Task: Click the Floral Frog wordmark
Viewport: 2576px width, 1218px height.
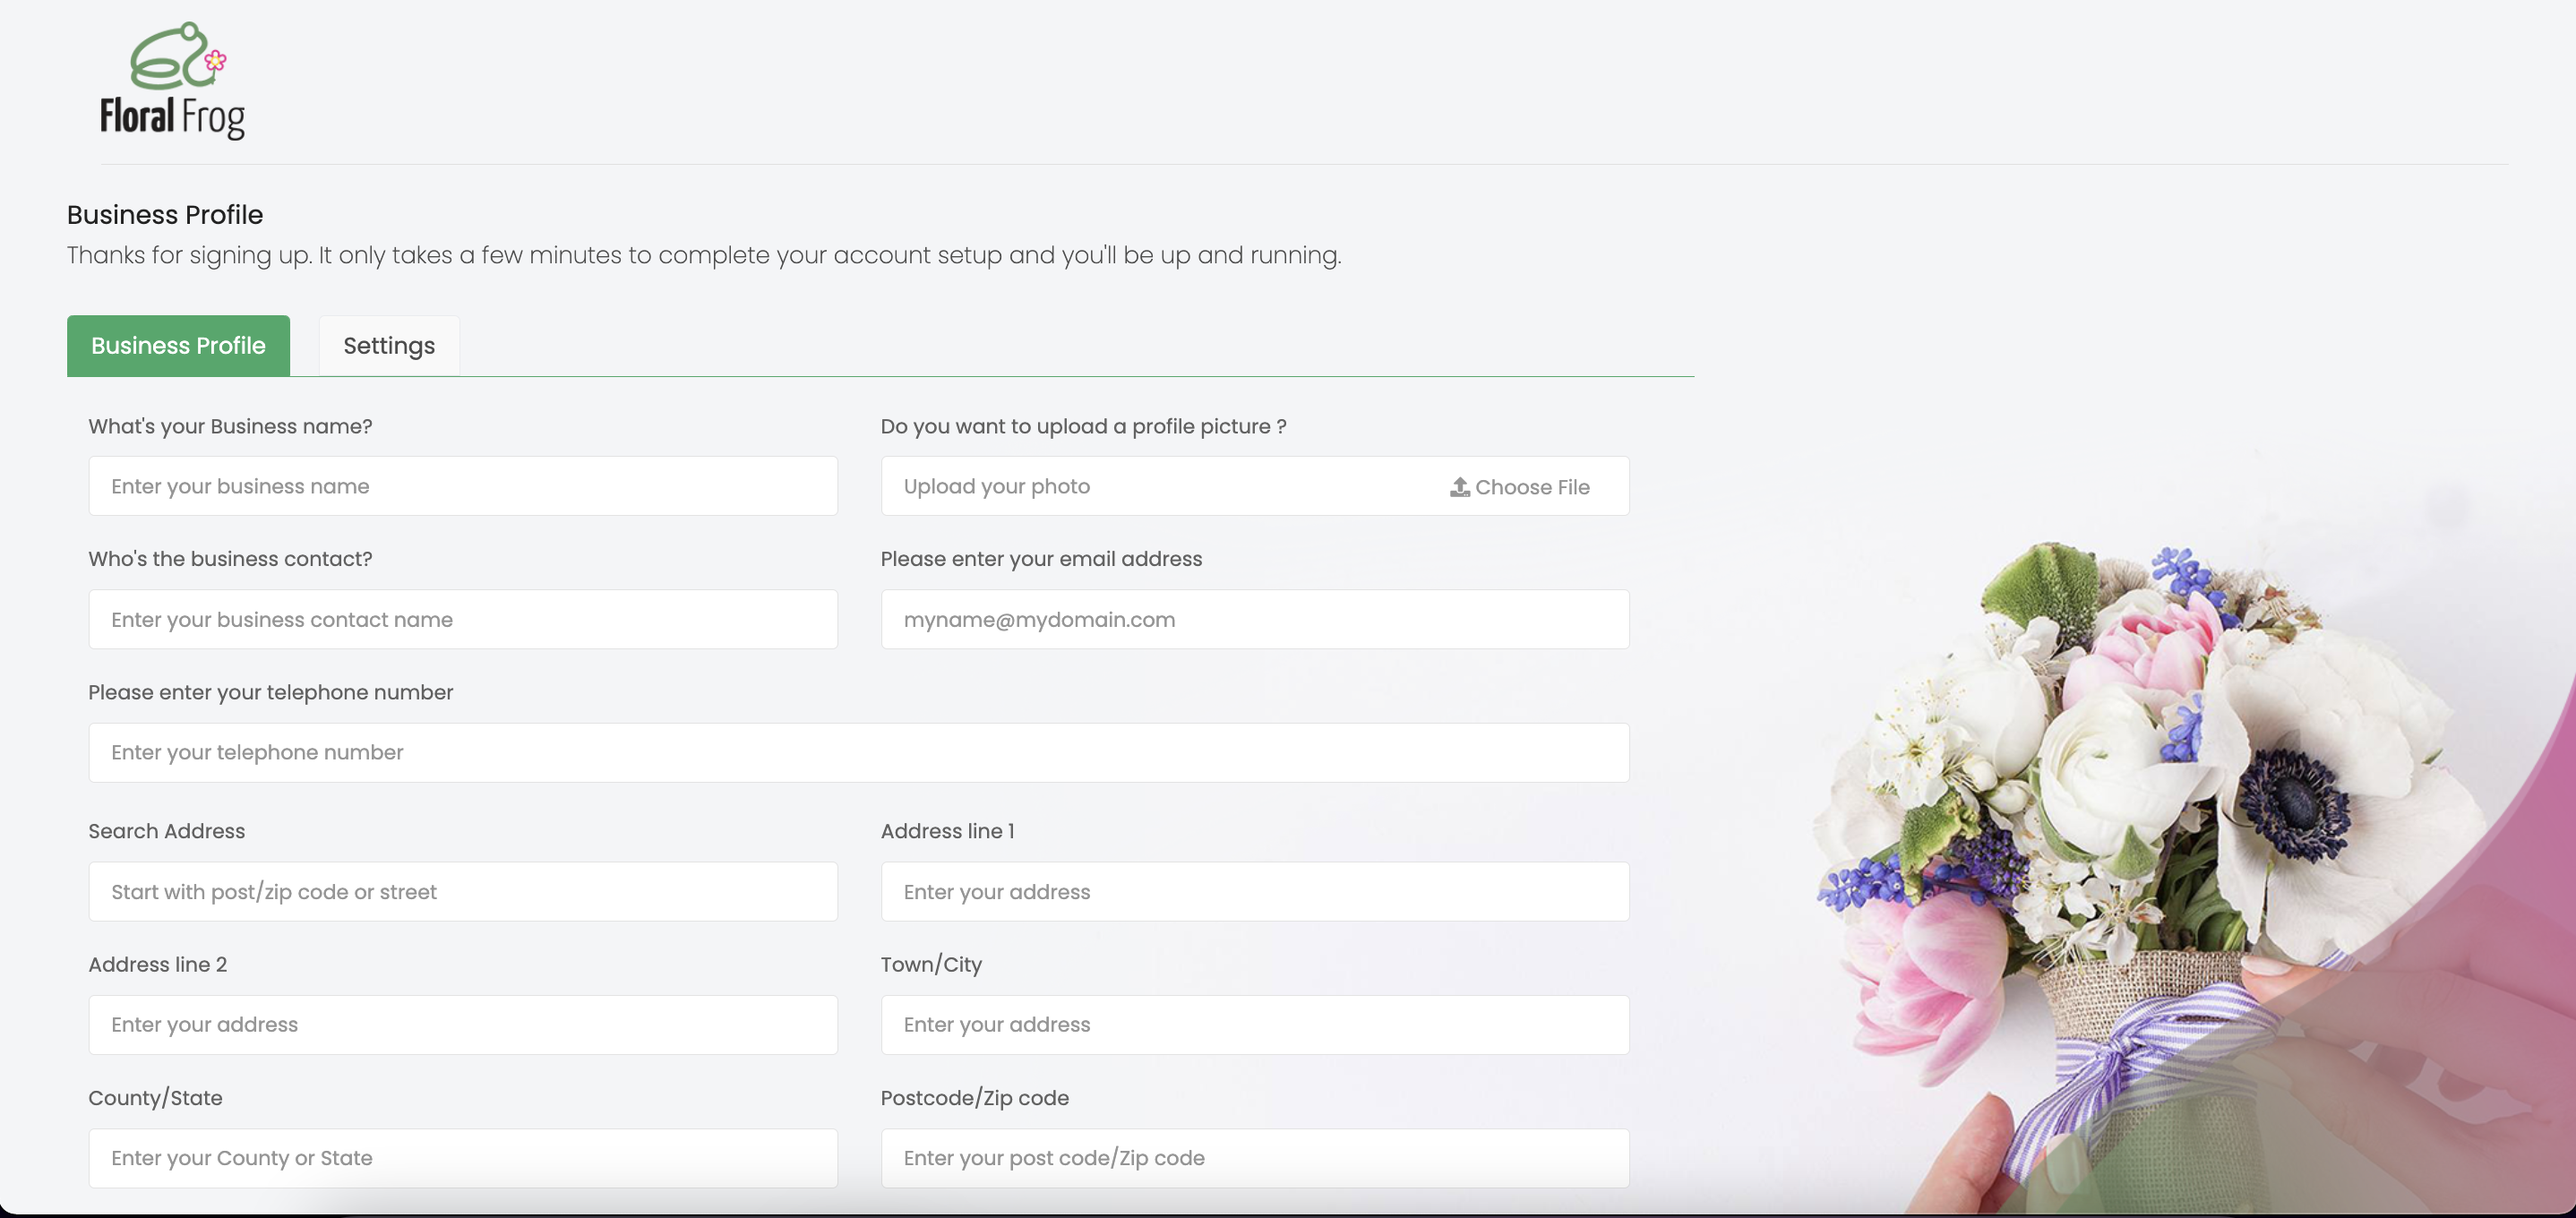Action: [172, 117]
